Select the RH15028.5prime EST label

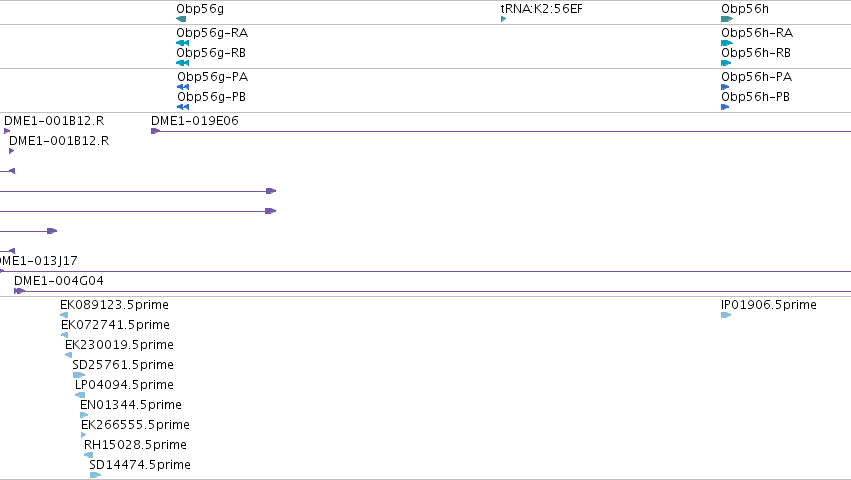point(135,445)
